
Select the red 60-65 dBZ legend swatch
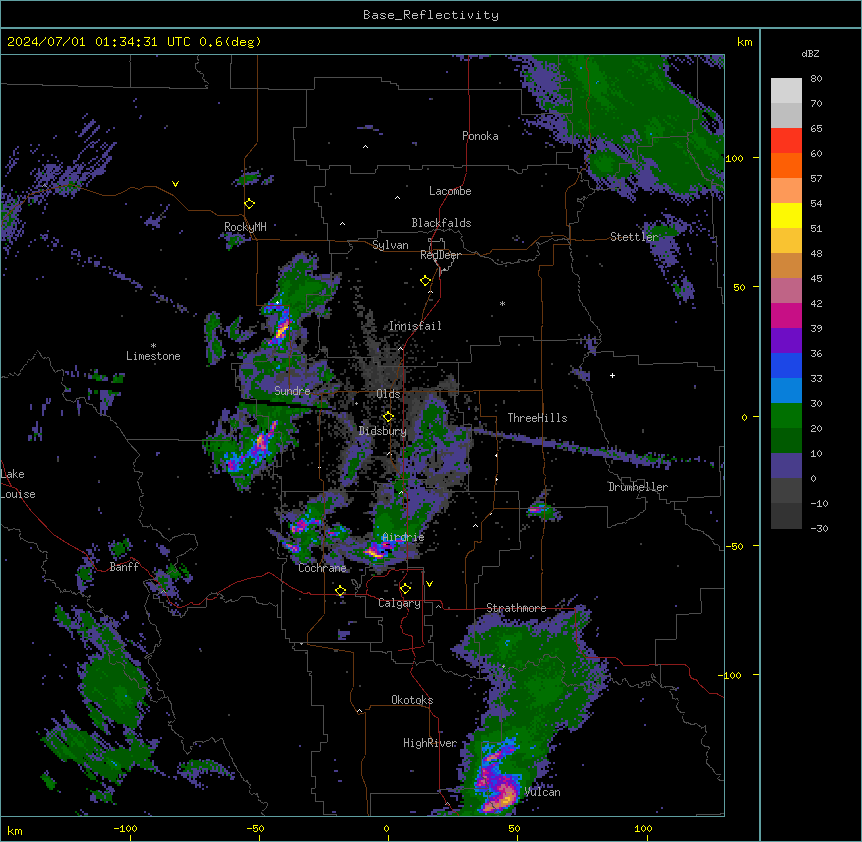[786, 141]
